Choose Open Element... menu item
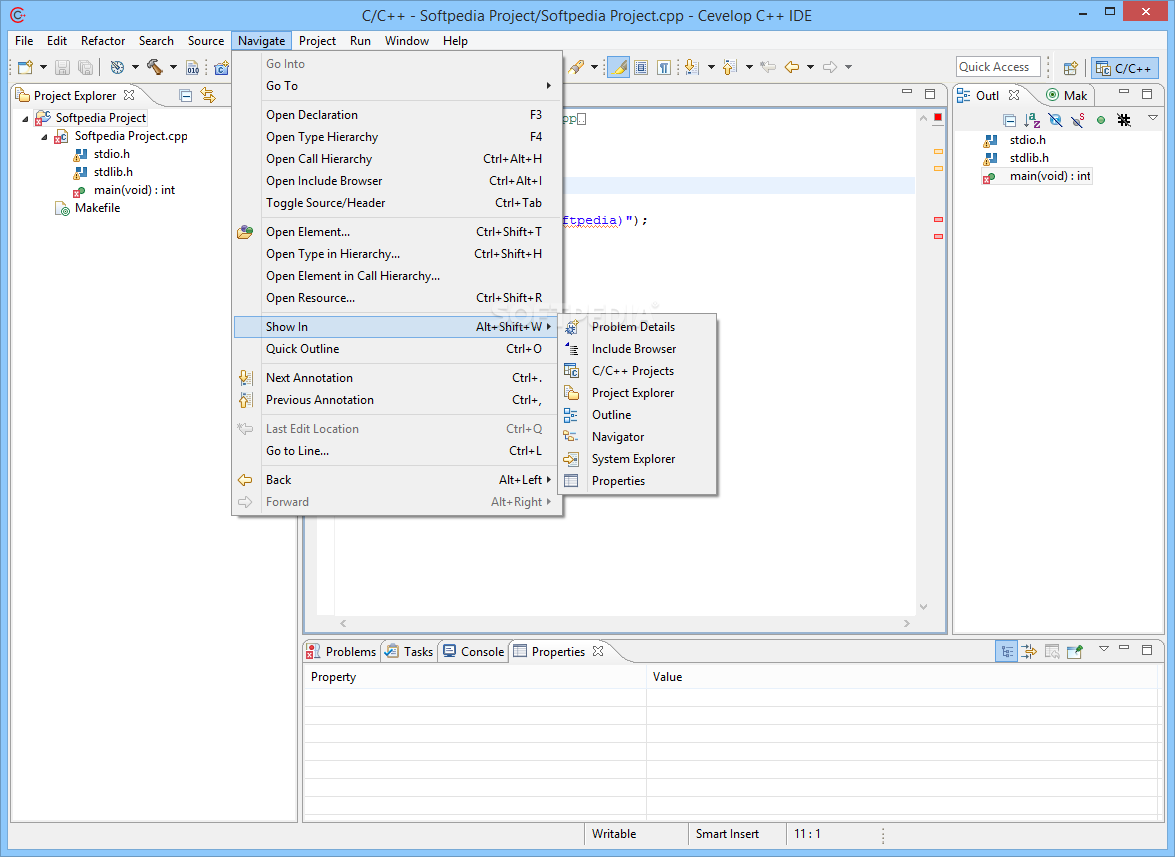 (397, 232)
